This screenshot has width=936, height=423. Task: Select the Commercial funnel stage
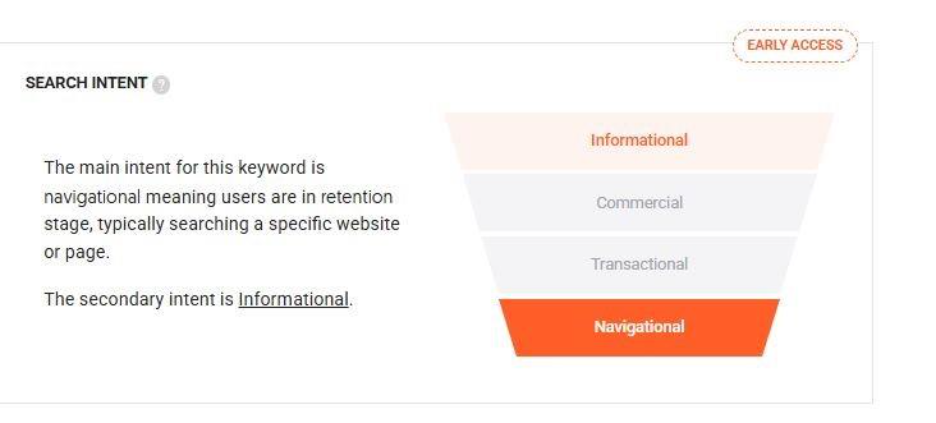(639, 202)
